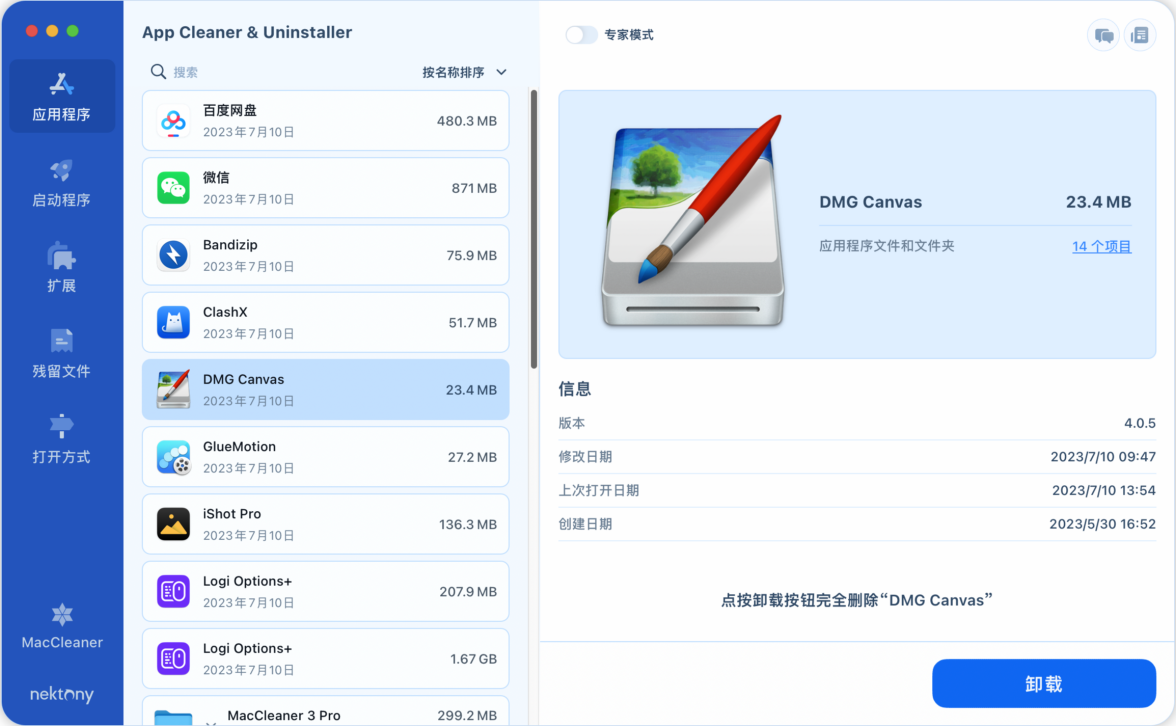Viewport: 1176px width, 726px height.
Task: Open the 应用程序 sidebar section
Action: [62, 97]
